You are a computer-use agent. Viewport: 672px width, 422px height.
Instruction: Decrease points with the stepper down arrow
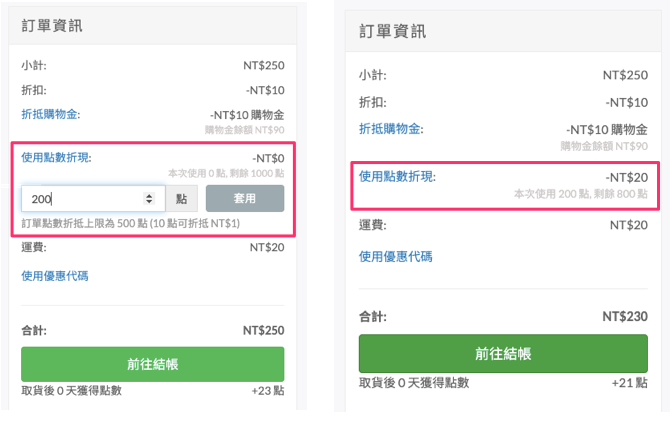pos(150,203)
